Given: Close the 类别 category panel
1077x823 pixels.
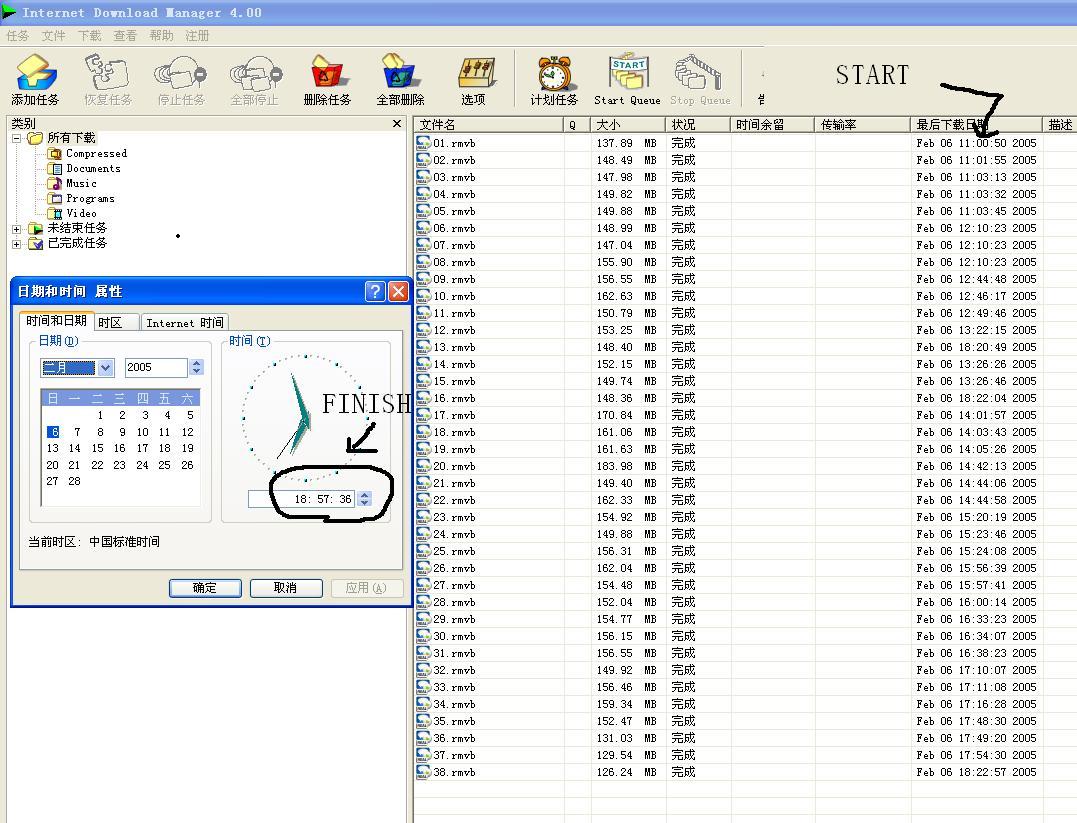Looking at the screenshot, I should pos(397,124).
